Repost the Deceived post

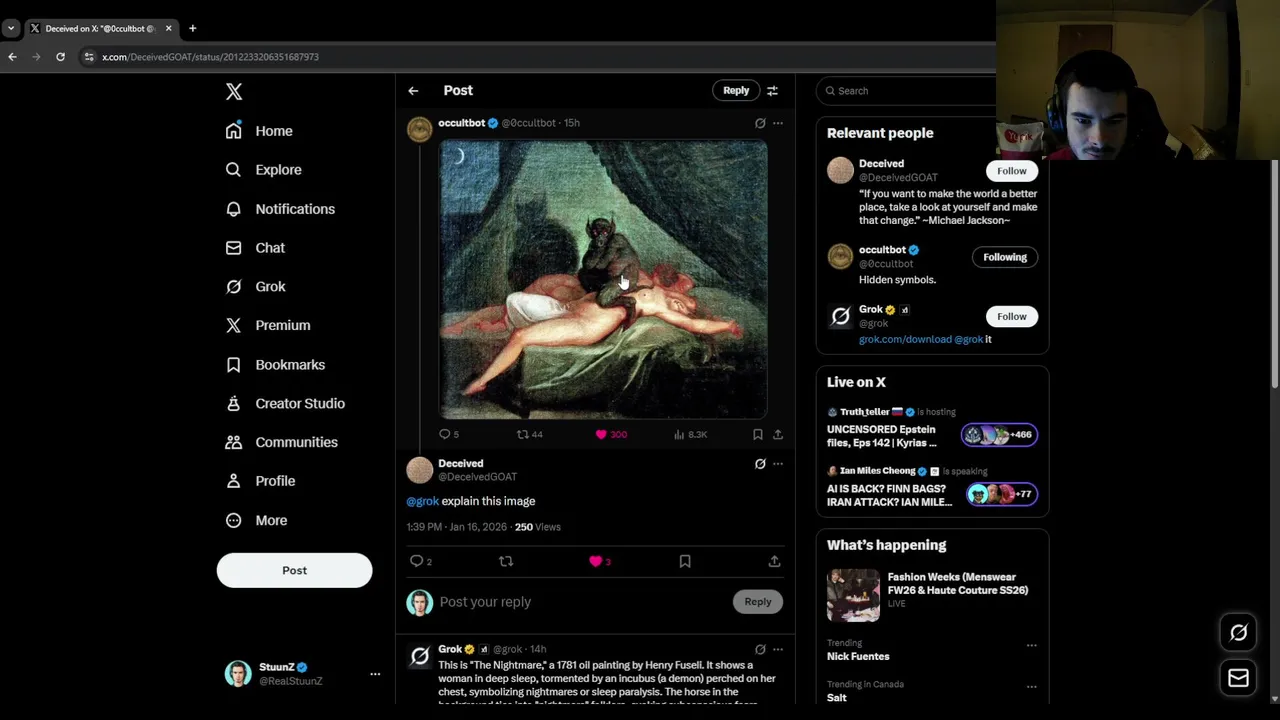coord(506,561)
